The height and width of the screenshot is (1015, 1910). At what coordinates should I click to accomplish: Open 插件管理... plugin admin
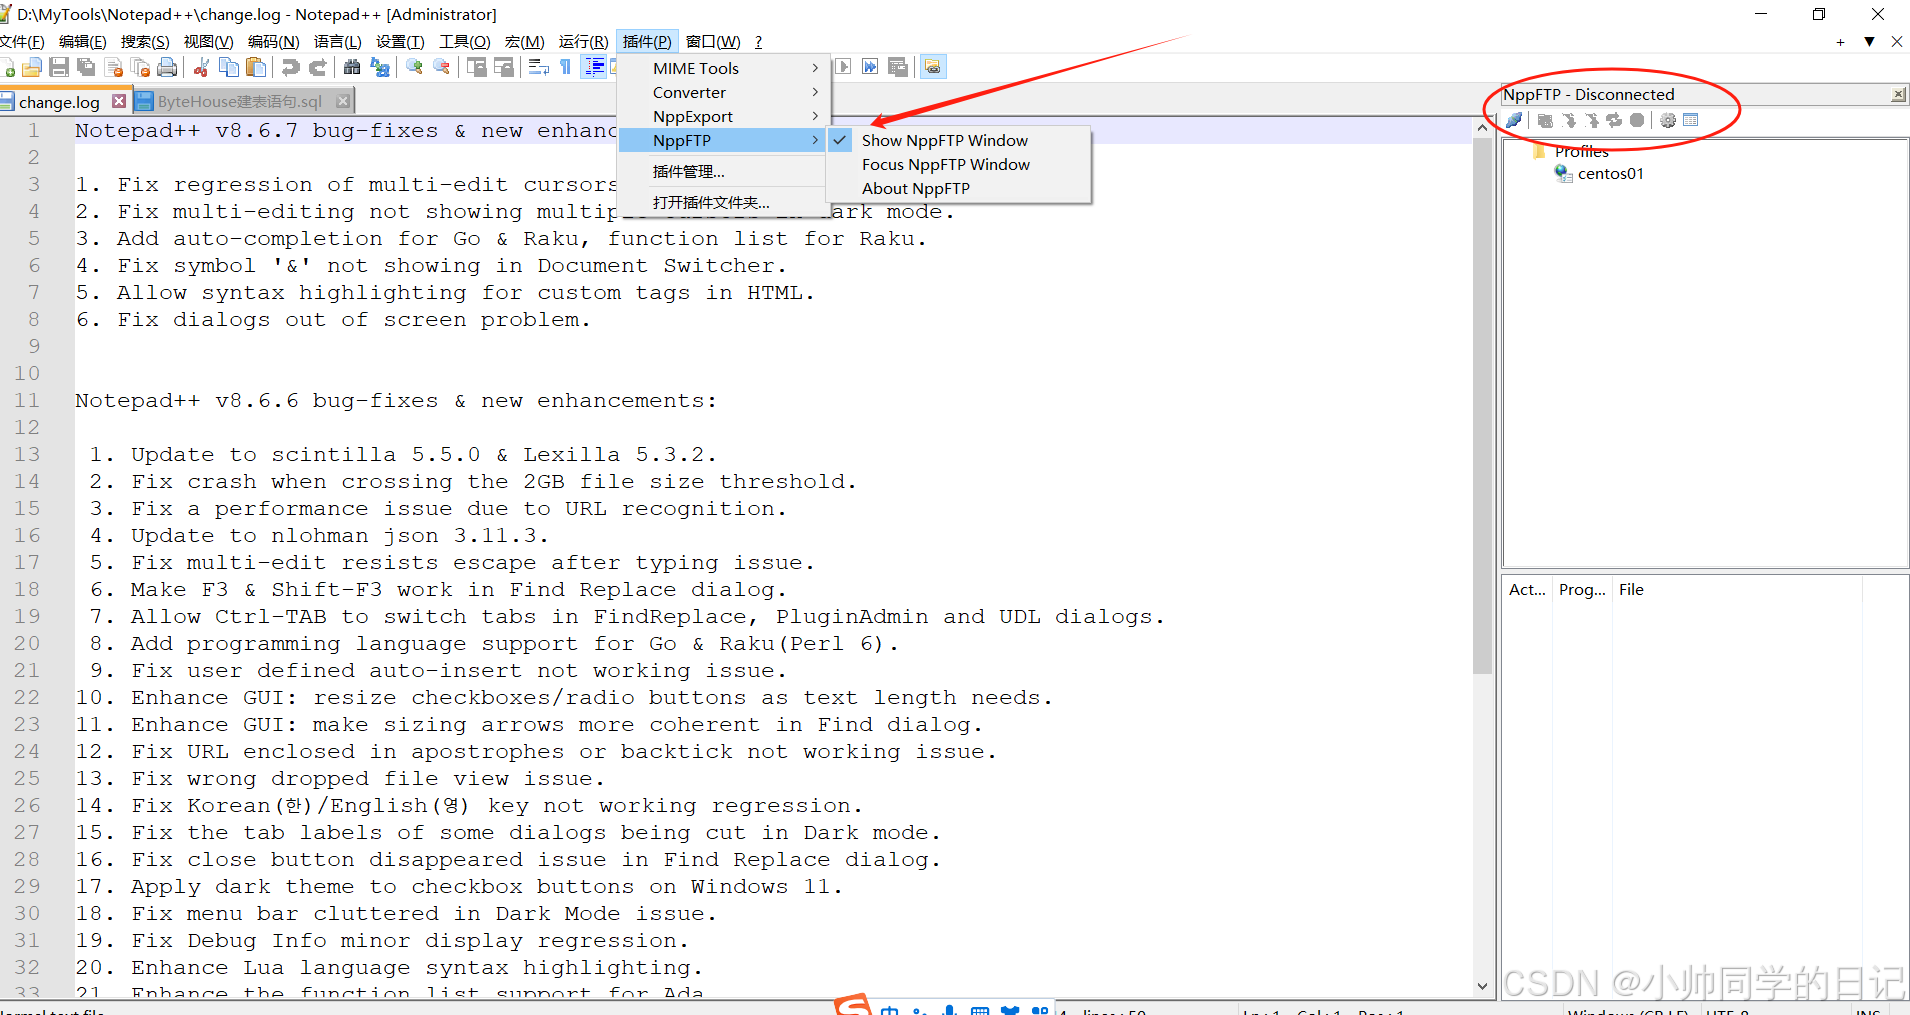pyautogui.click(x=723, y=172)
